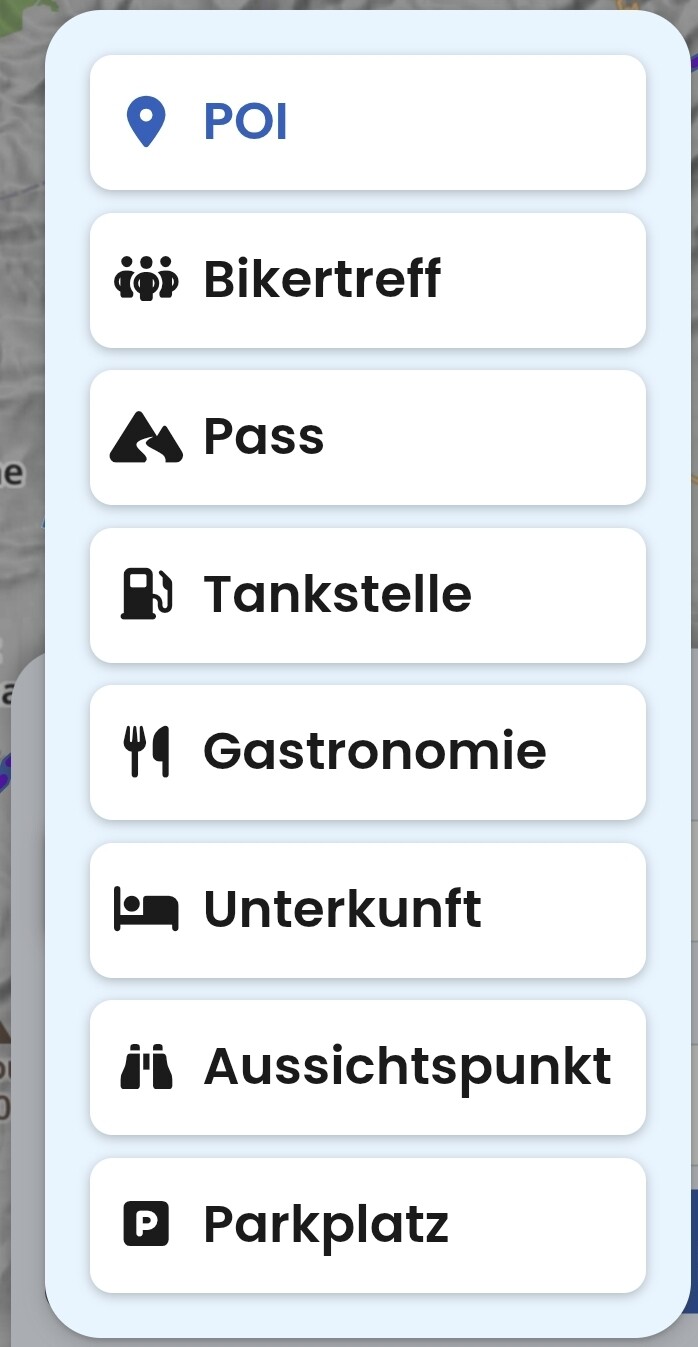Click the fork and knife icon
This screenshot has height=1347, width=698.
[x=146, y=752]
